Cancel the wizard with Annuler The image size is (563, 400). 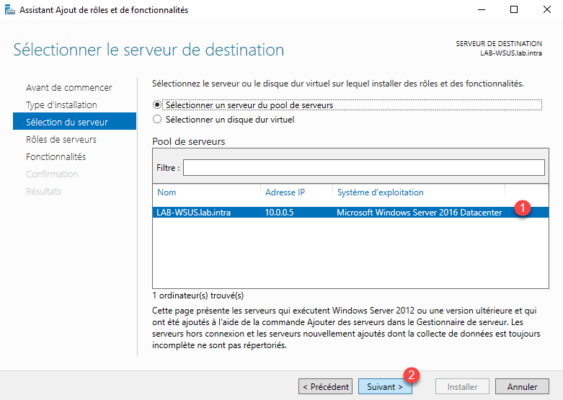click(x=522, y=386)
